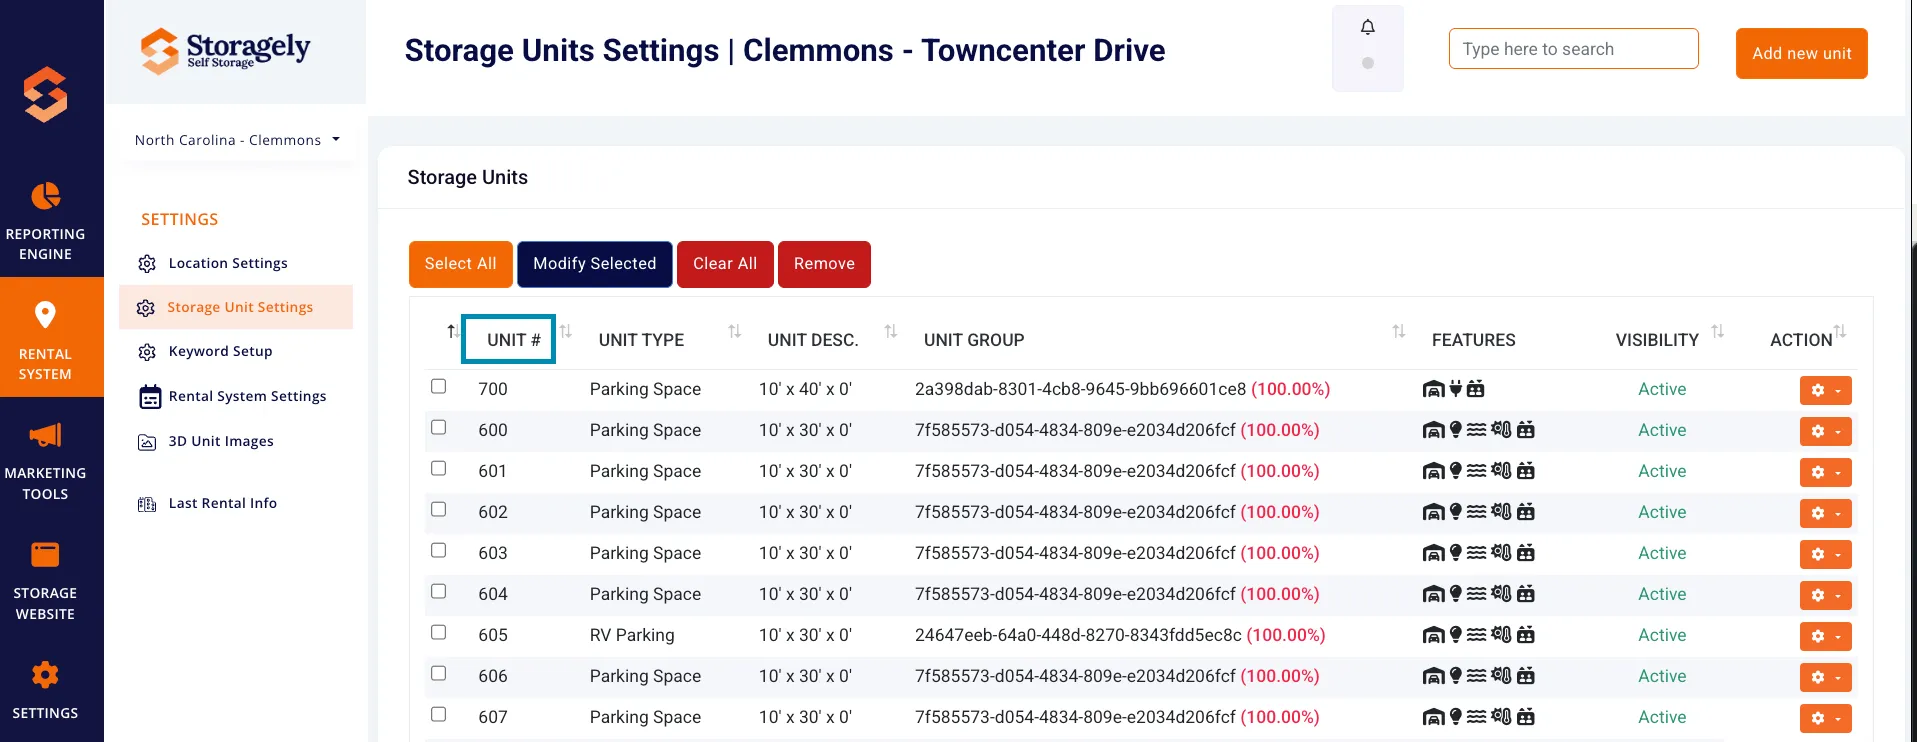The width and height of the screenshot is (1917, 742).
Task: Open the notifications bell icon
Action: [1367, 27]
